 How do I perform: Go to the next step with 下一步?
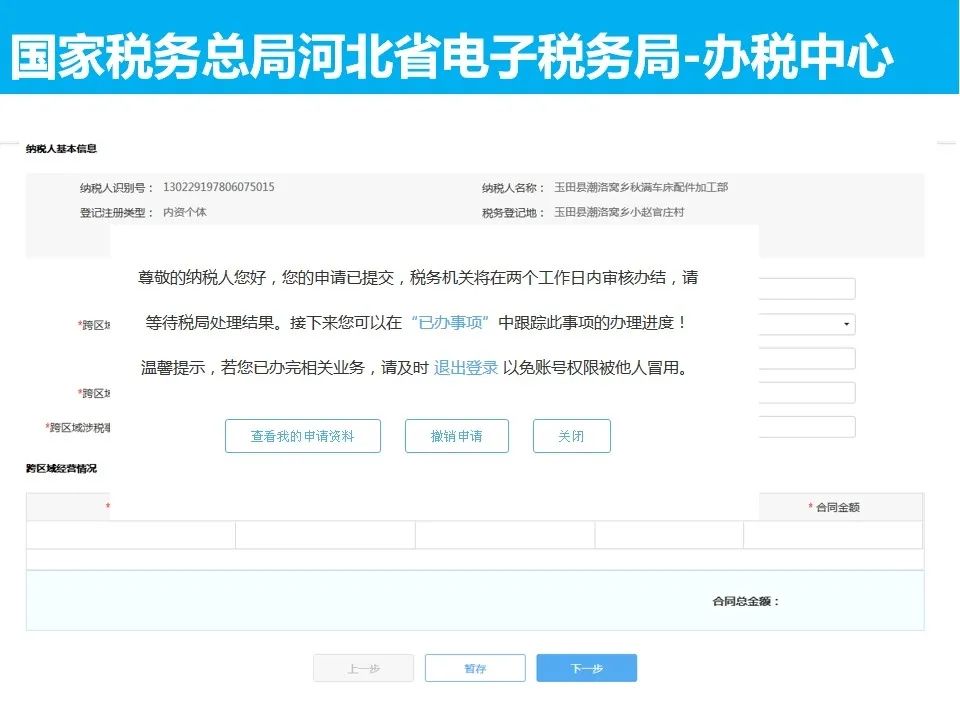point(587,668)
